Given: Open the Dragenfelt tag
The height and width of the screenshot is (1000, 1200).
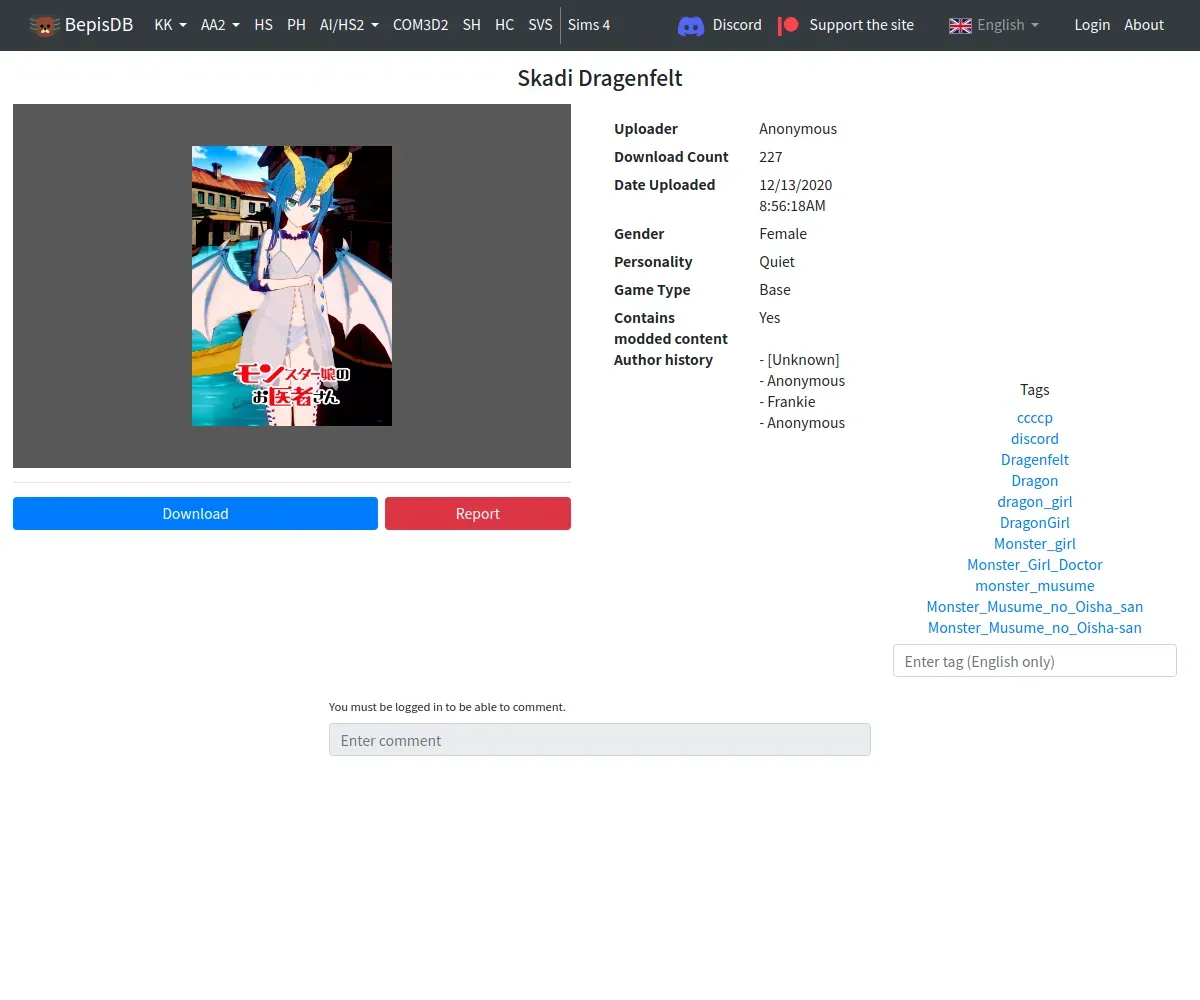Looking at the screenshot, I should [1035, 460].
